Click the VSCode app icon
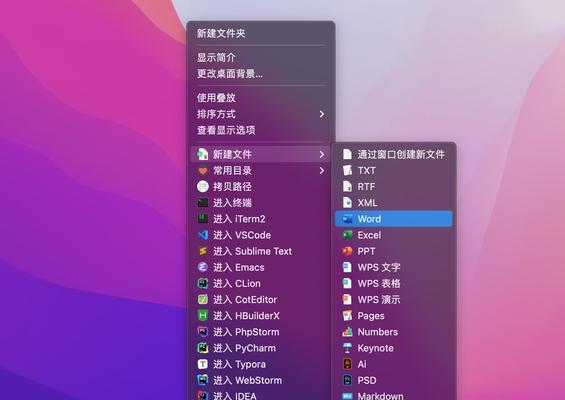565x400 pixels. [x=203, y=235]
